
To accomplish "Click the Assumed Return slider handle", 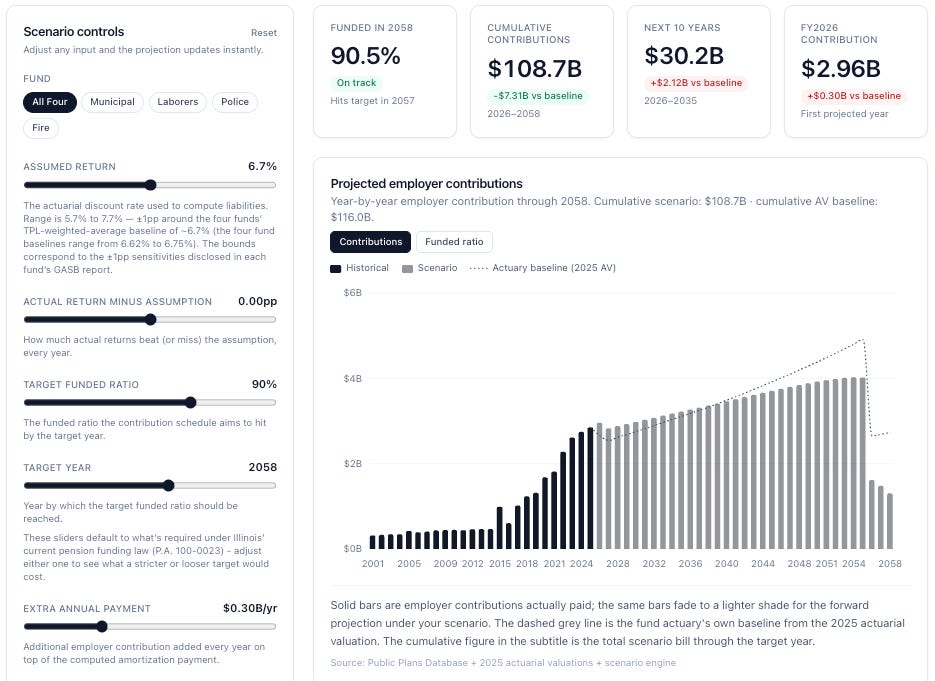I will (151, 185).
